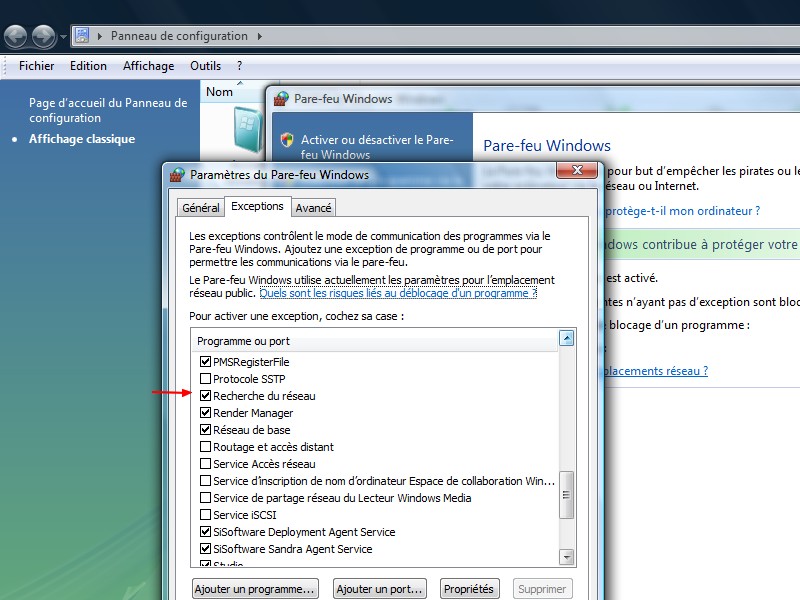Select the Recherche du réseau list entry
The image size is (800, 600).
(x=264, y=396)
